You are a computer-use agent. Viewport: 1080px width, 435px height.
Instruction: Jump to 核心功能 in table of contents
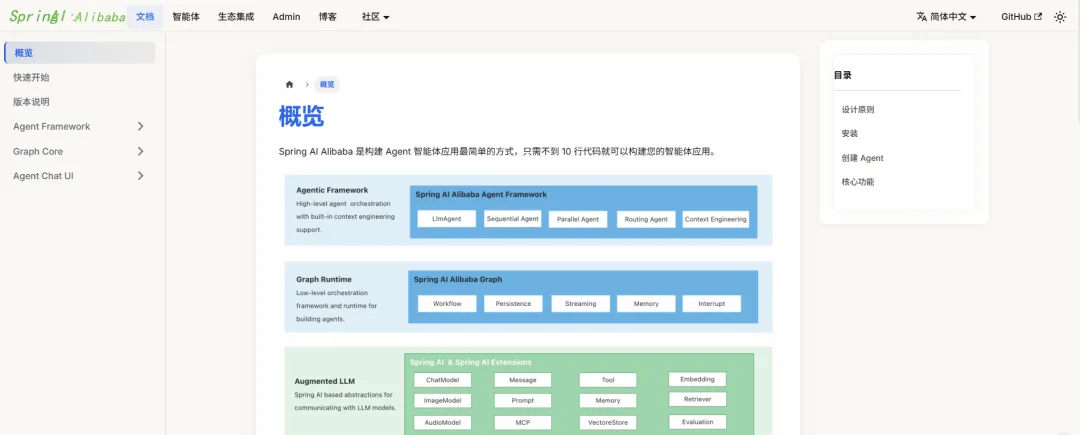(858, 182)
